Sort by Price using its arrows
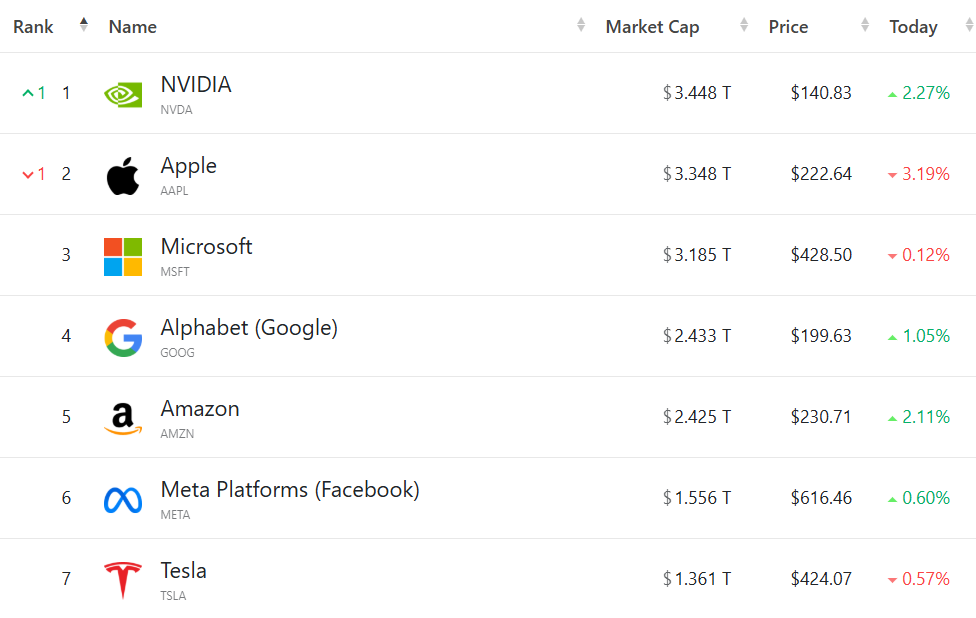 coord(865,26)
